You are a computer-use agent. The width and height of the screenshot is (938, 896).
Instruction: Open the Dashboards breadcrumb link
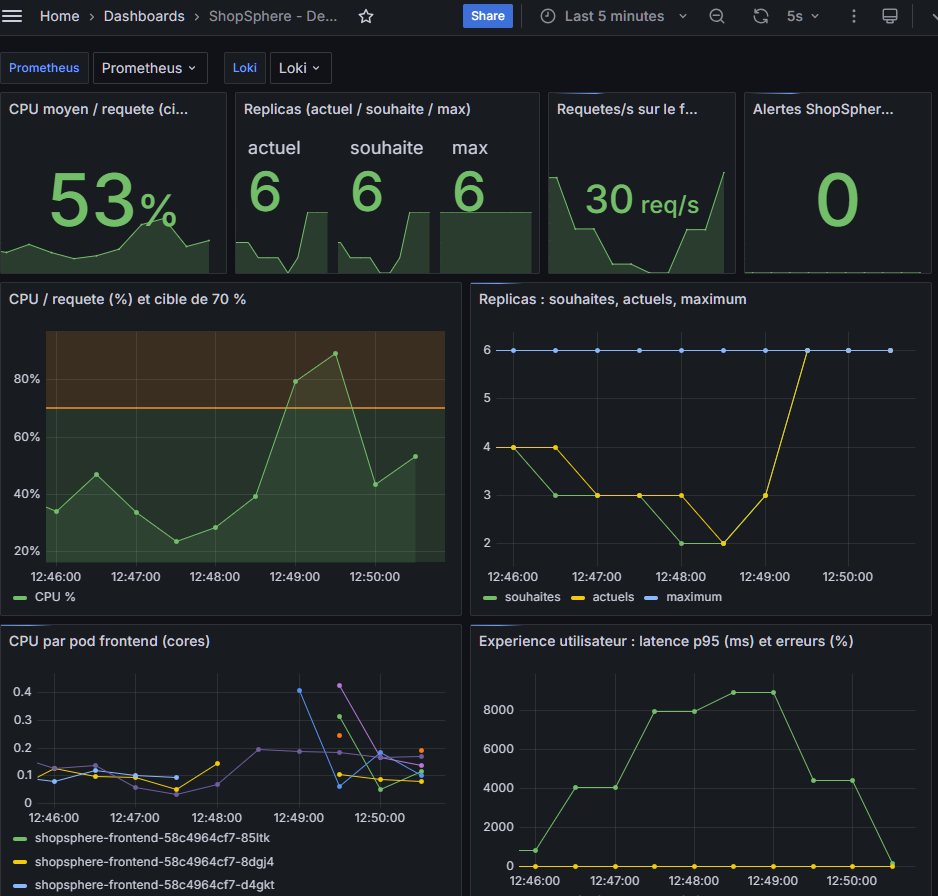[x=144, y=16]
